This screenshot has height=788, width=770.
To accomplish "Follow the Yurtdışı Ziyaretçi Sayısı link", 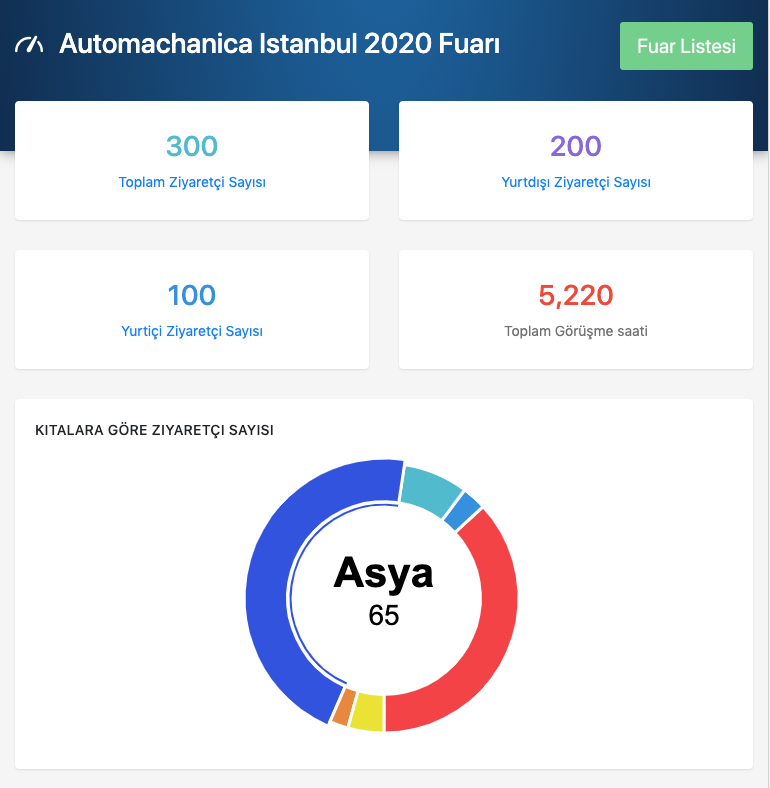I will pyautogui.click(x=576, y=183).
